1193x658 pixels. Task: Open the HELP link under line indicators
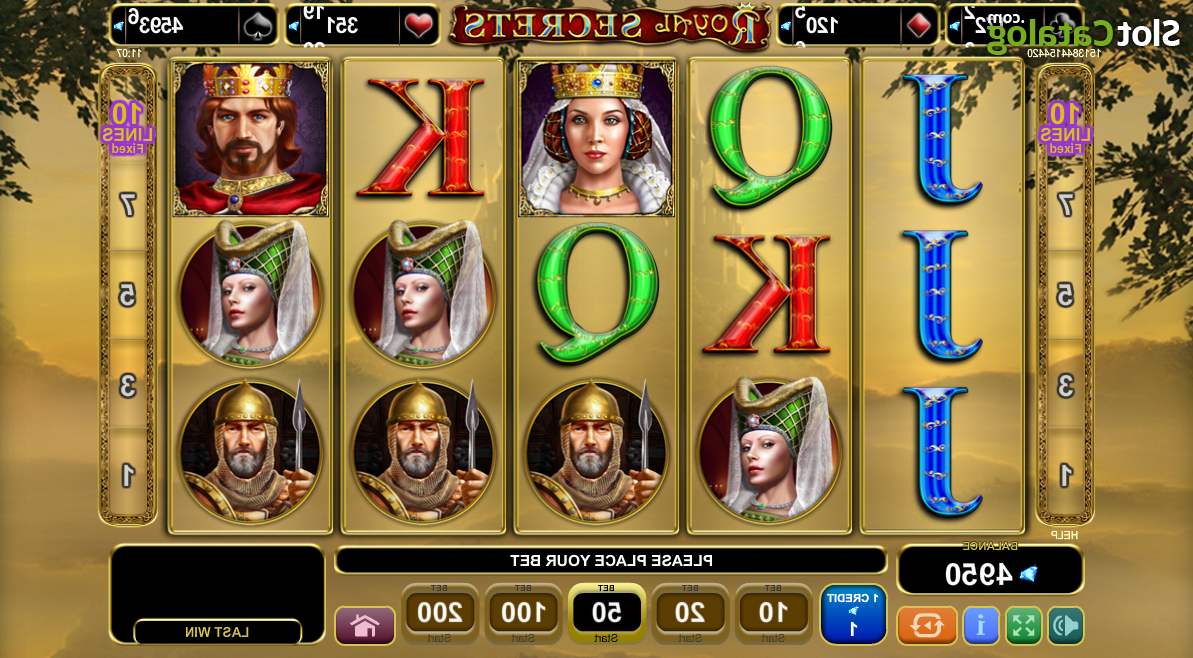coord(1065,535)
